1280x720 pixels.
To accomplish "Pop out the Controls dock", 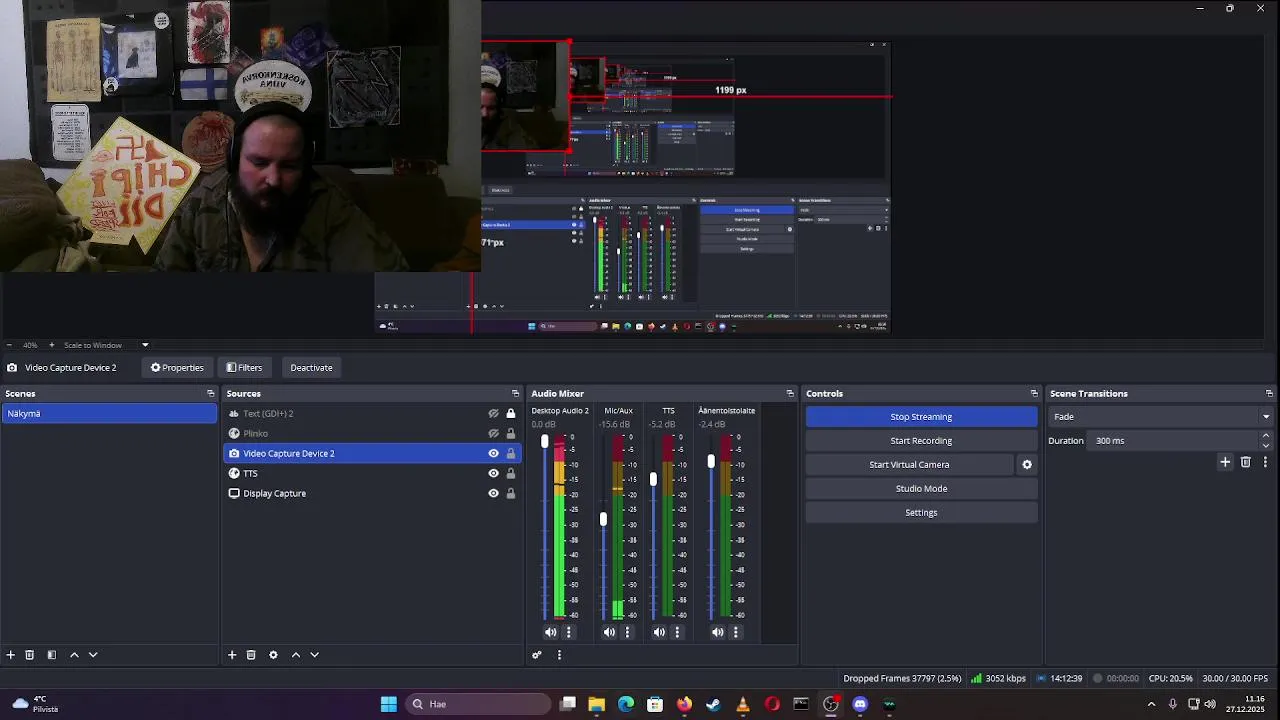I will point(1034,394).
